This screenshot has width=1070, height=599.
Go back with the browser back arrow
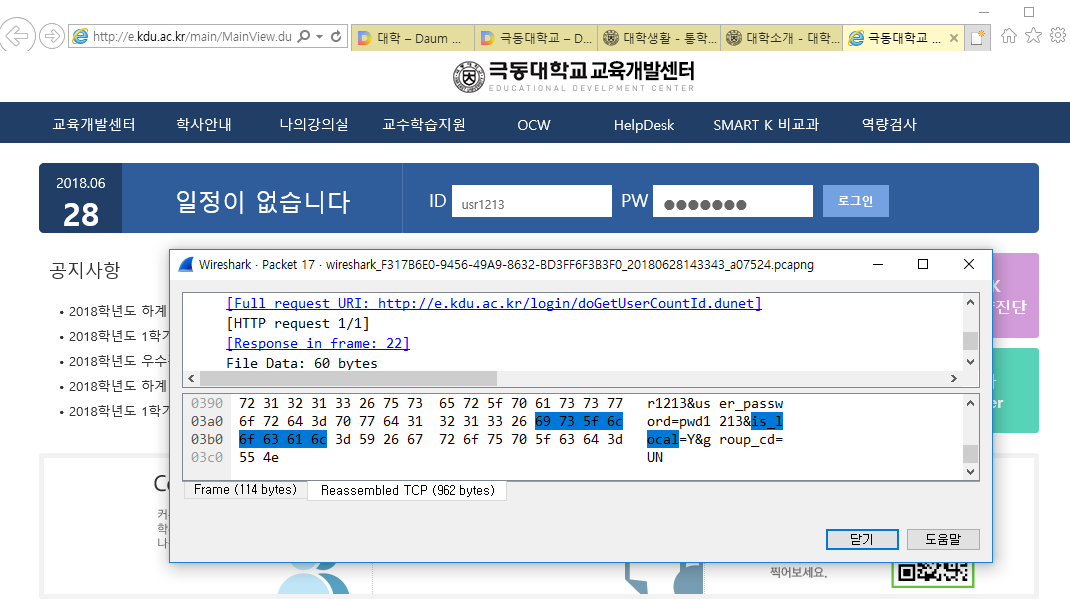click(17, 35)
